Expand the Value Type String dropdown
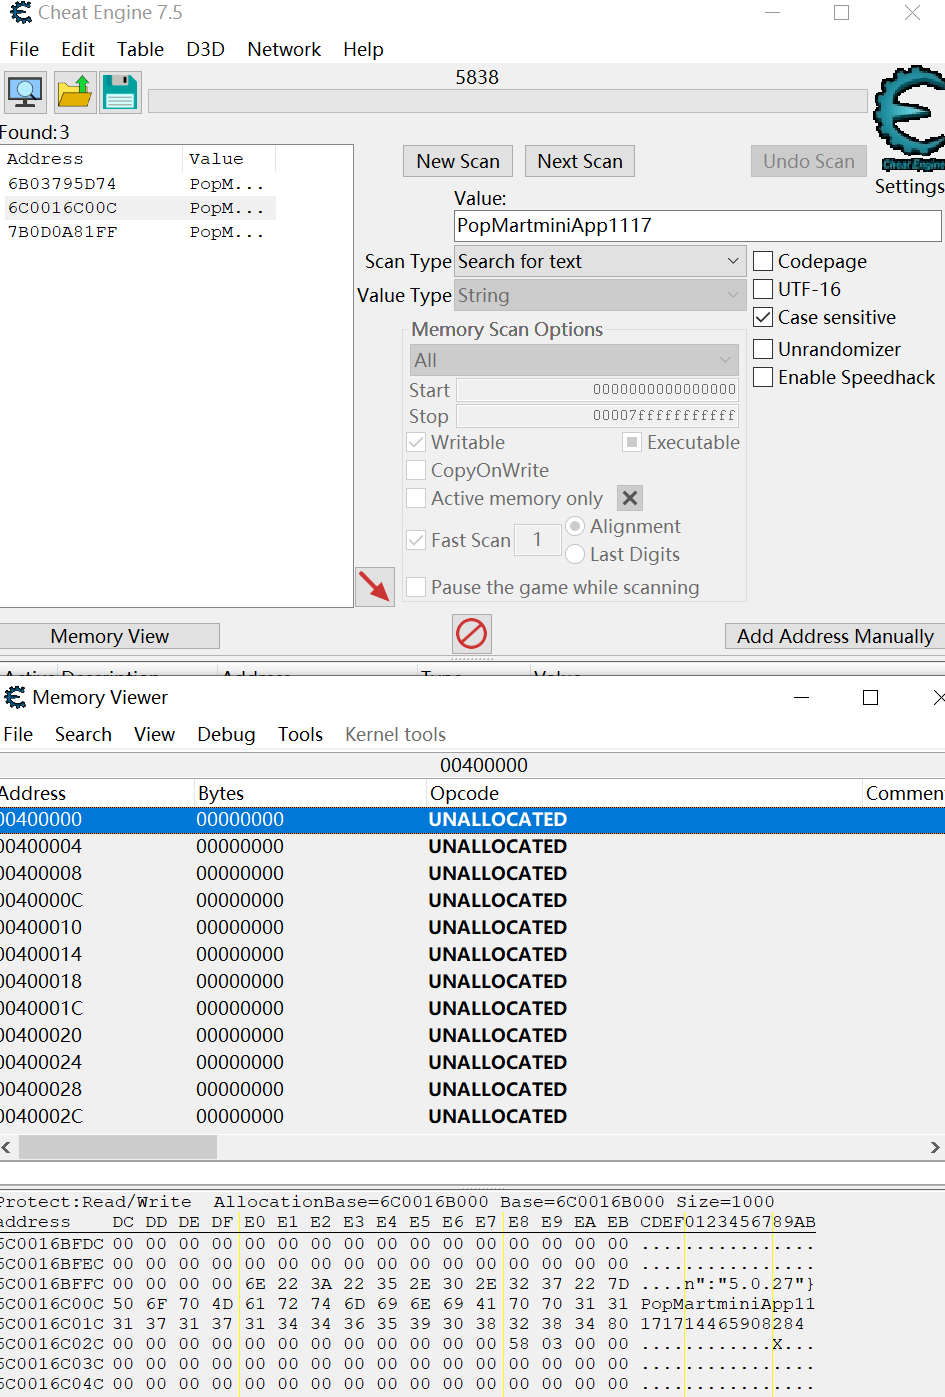This screenshot has height=1397, width=945. point(599,295)
